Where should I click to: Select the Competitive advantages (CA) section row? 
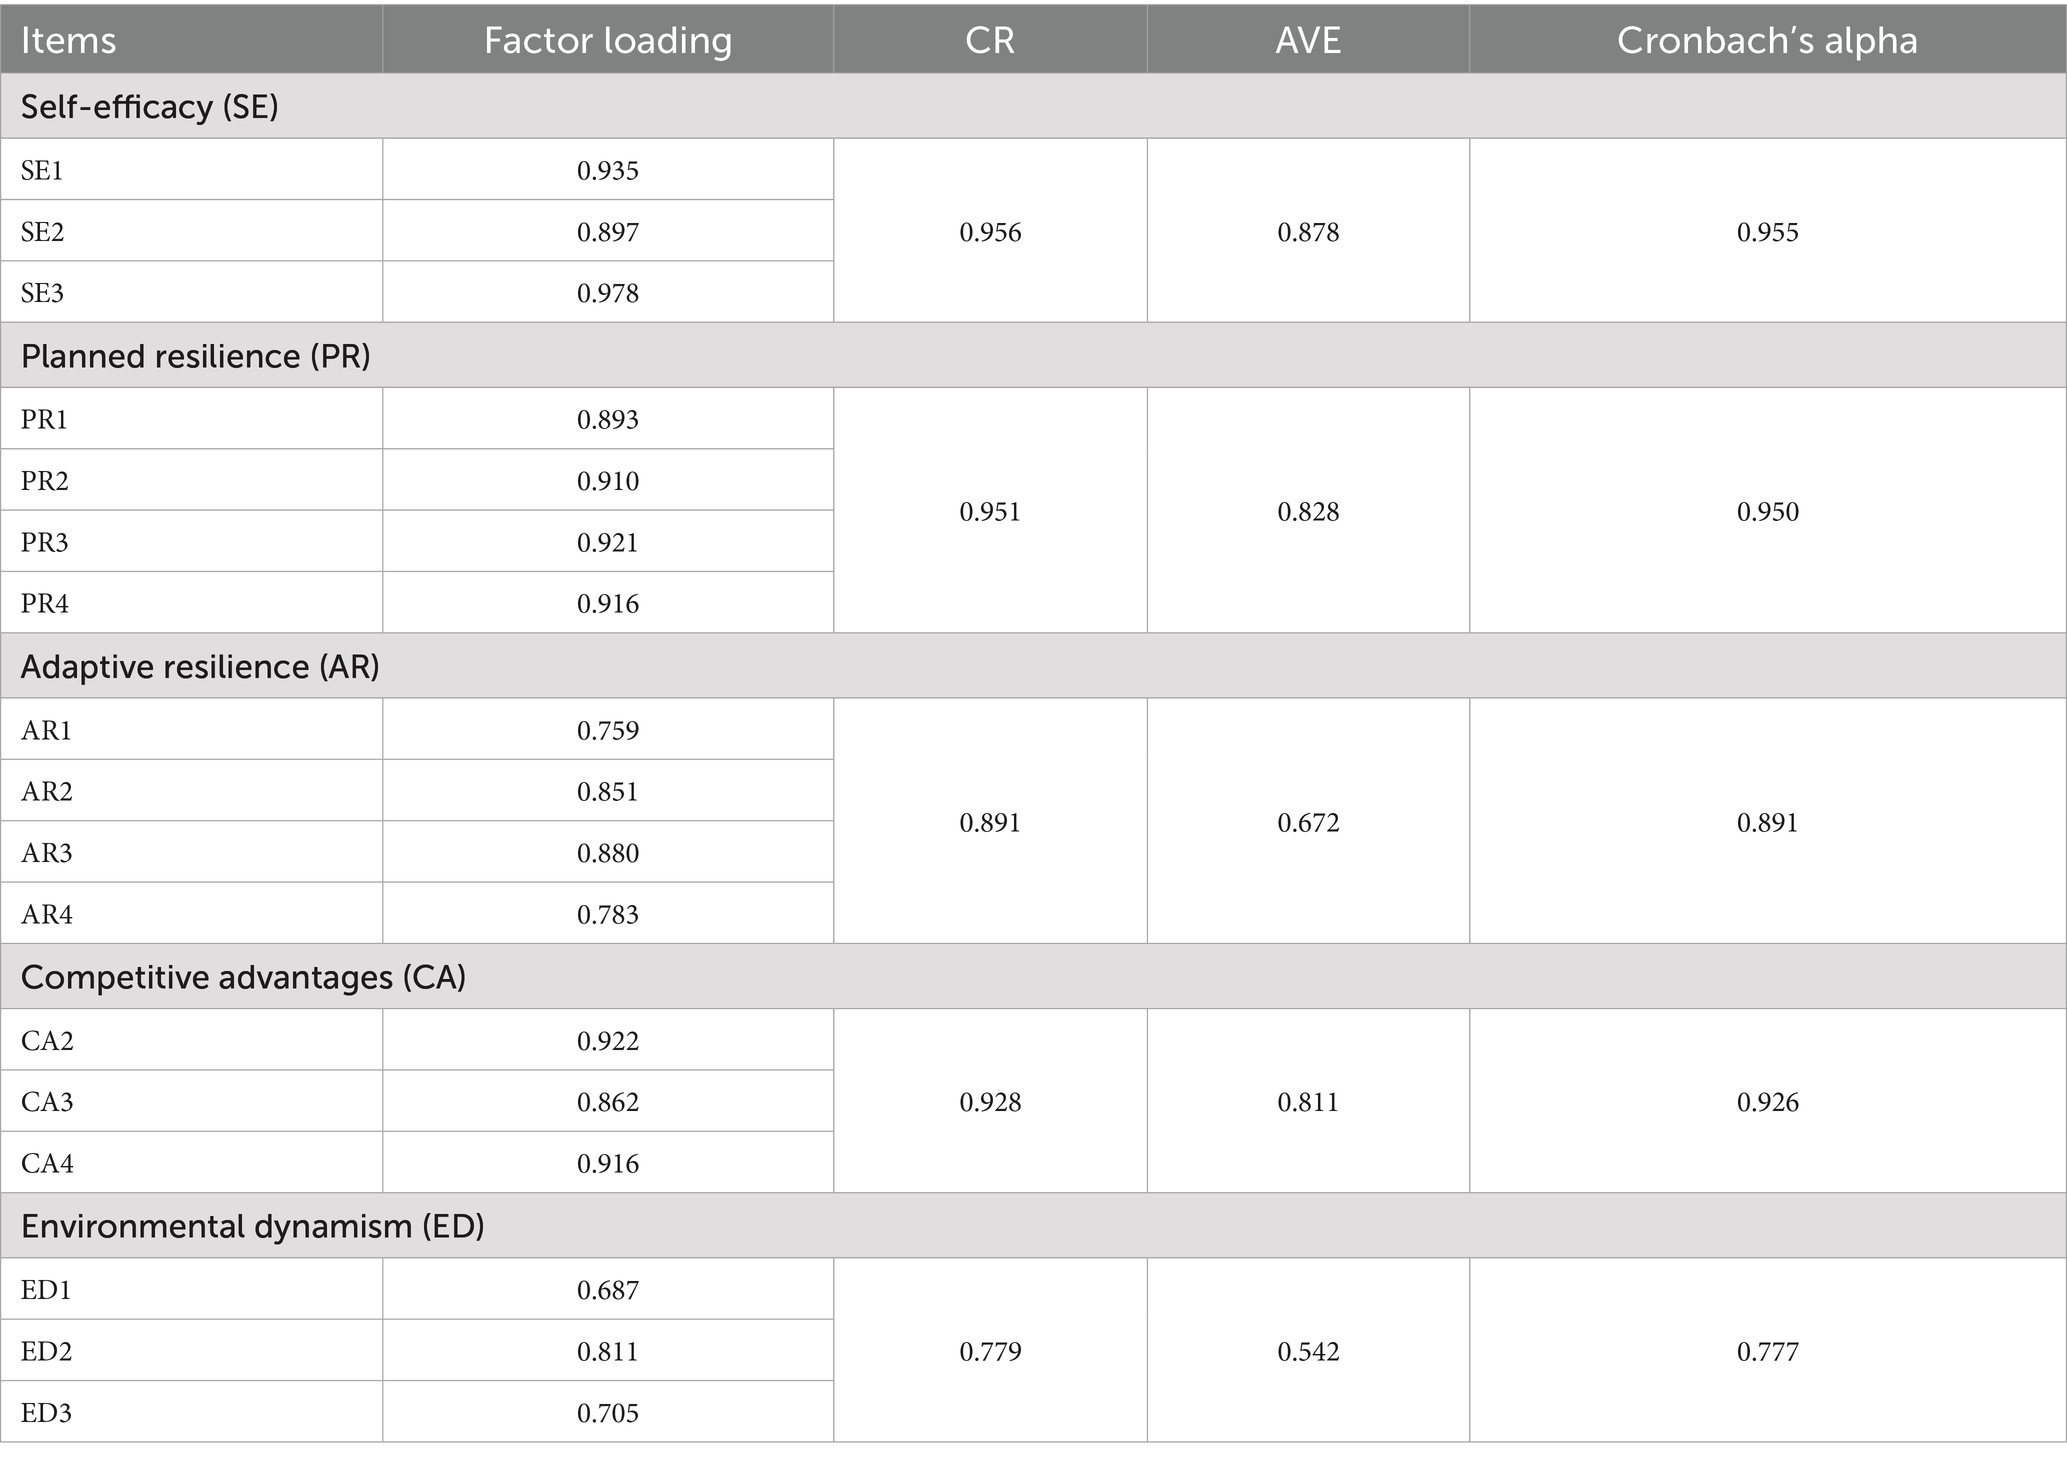[243, 976]
